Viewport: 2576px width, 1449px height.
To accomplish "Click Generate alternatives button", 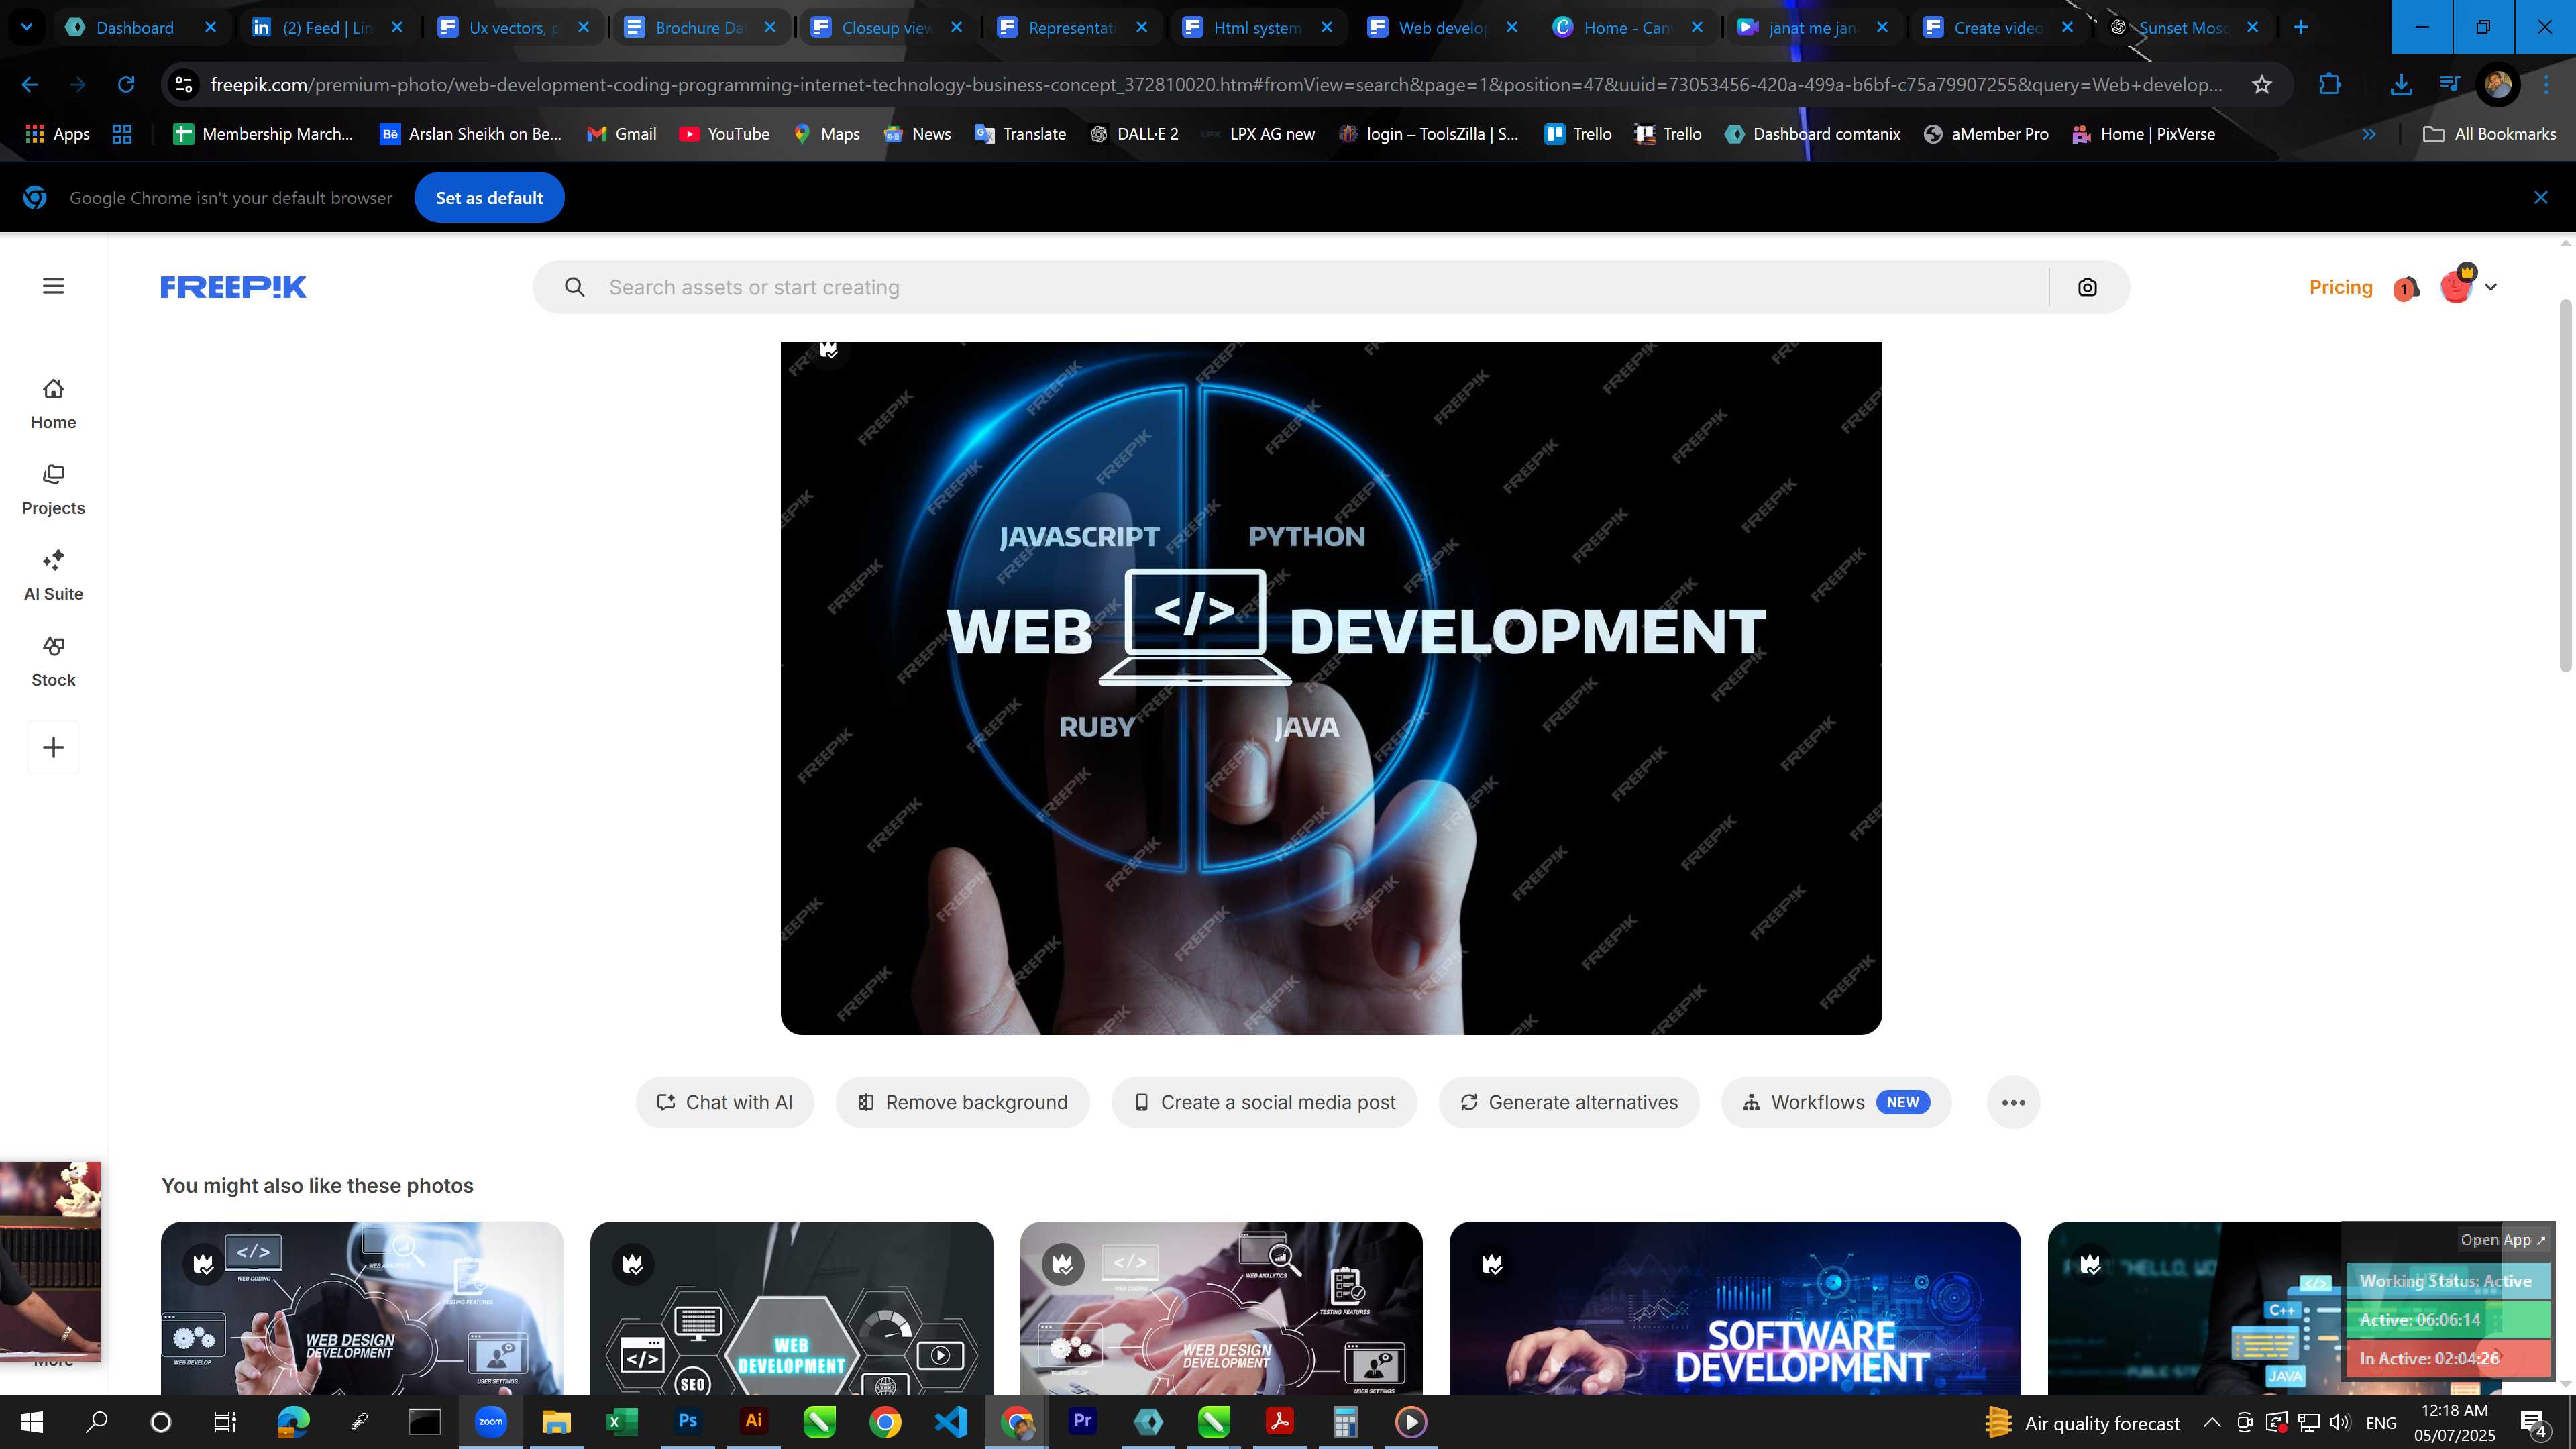I will click(1569, 1102).
